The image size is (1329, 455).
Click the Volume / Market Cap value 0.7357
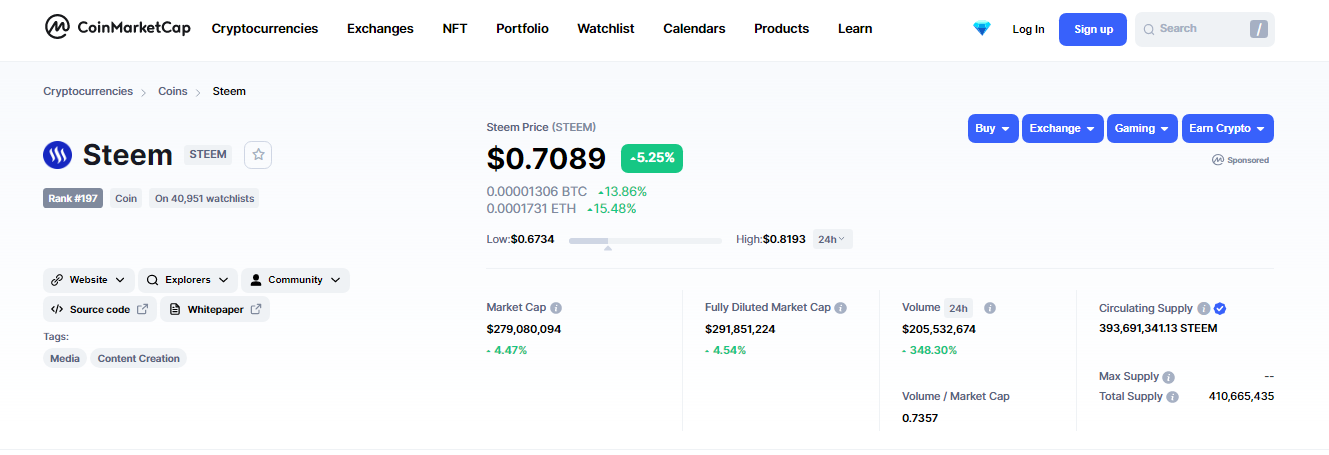[920, 417]
